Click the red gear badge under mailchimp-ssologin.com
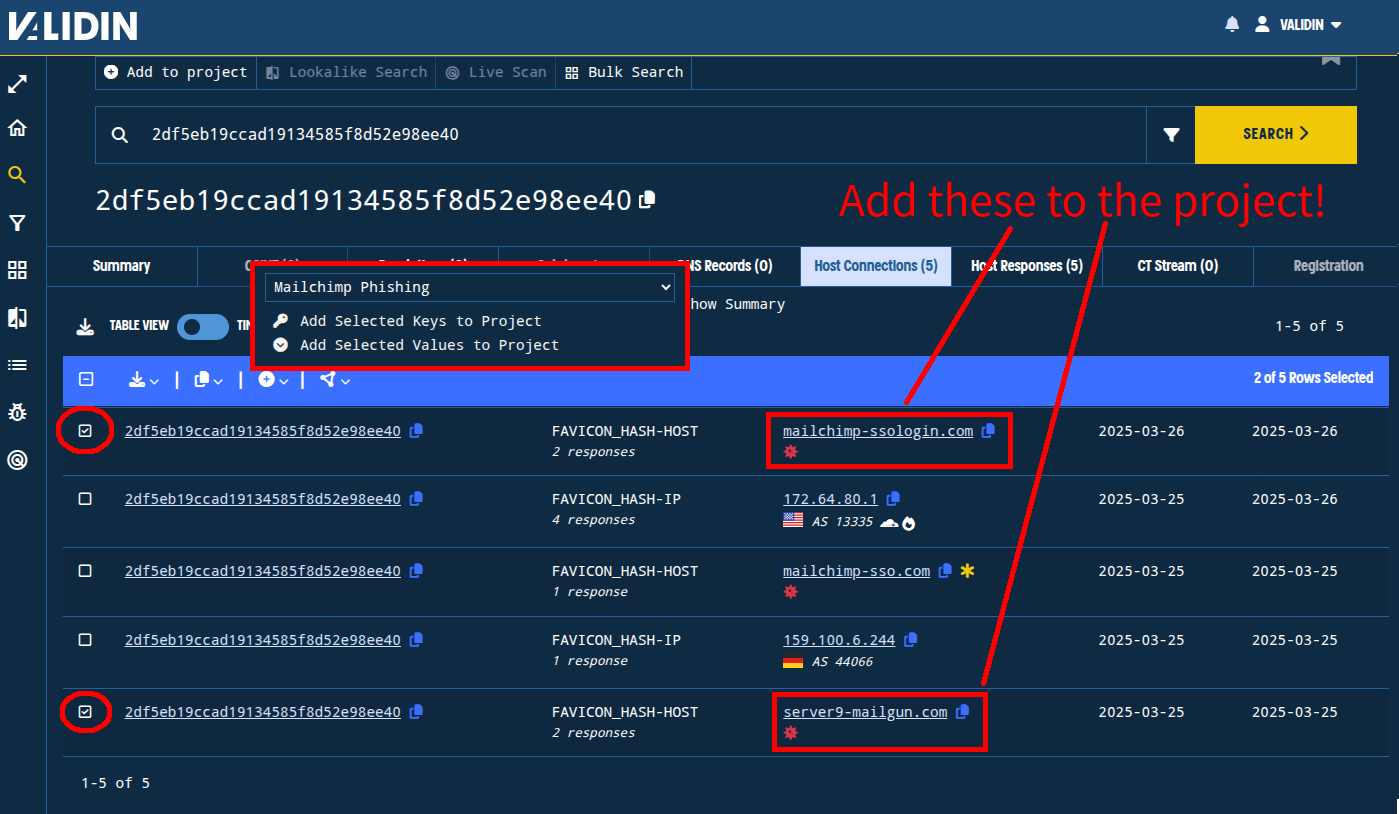Image resolution: width=1399 pixels, height=814 pixels. pyautogui.click(x=791, y=452)
